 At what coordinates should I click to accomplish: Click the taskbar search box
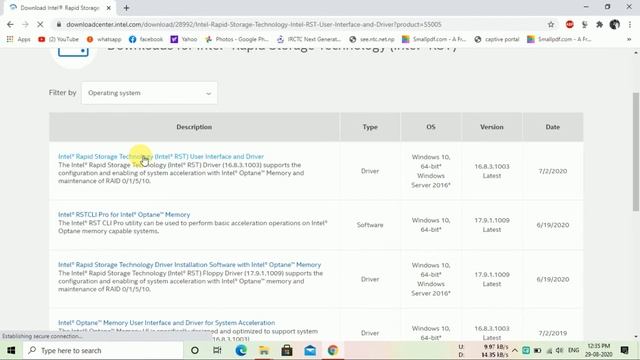(x=103, y=351)
